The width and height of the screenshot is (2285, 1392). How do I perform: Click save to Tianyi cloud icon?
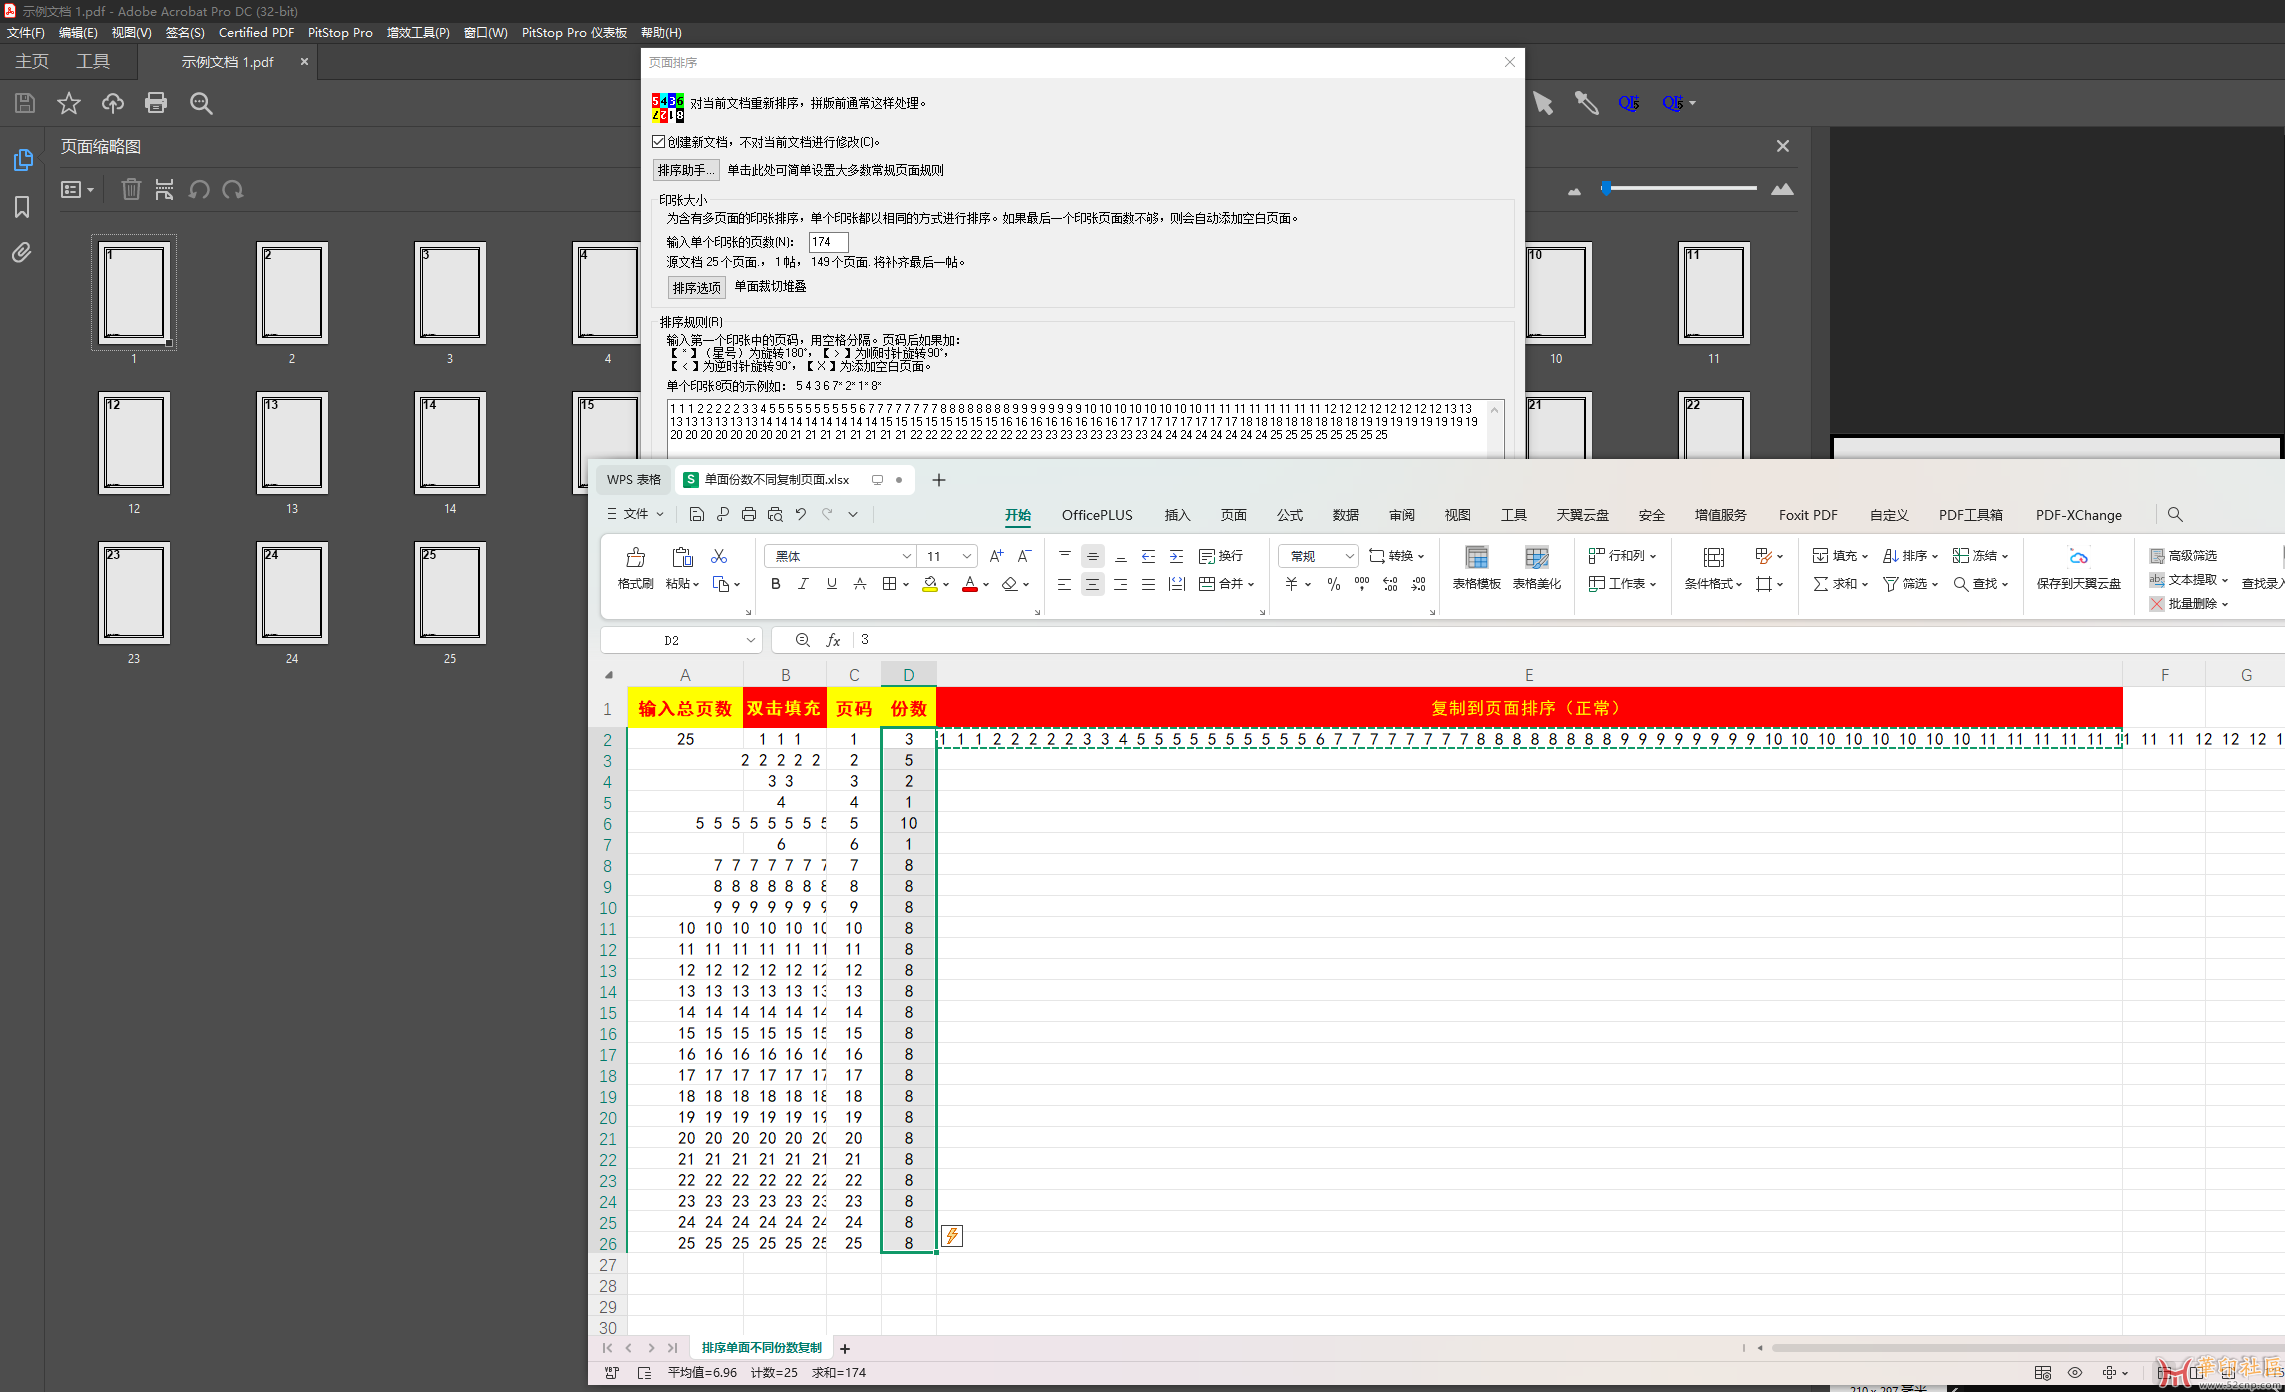2078,558
